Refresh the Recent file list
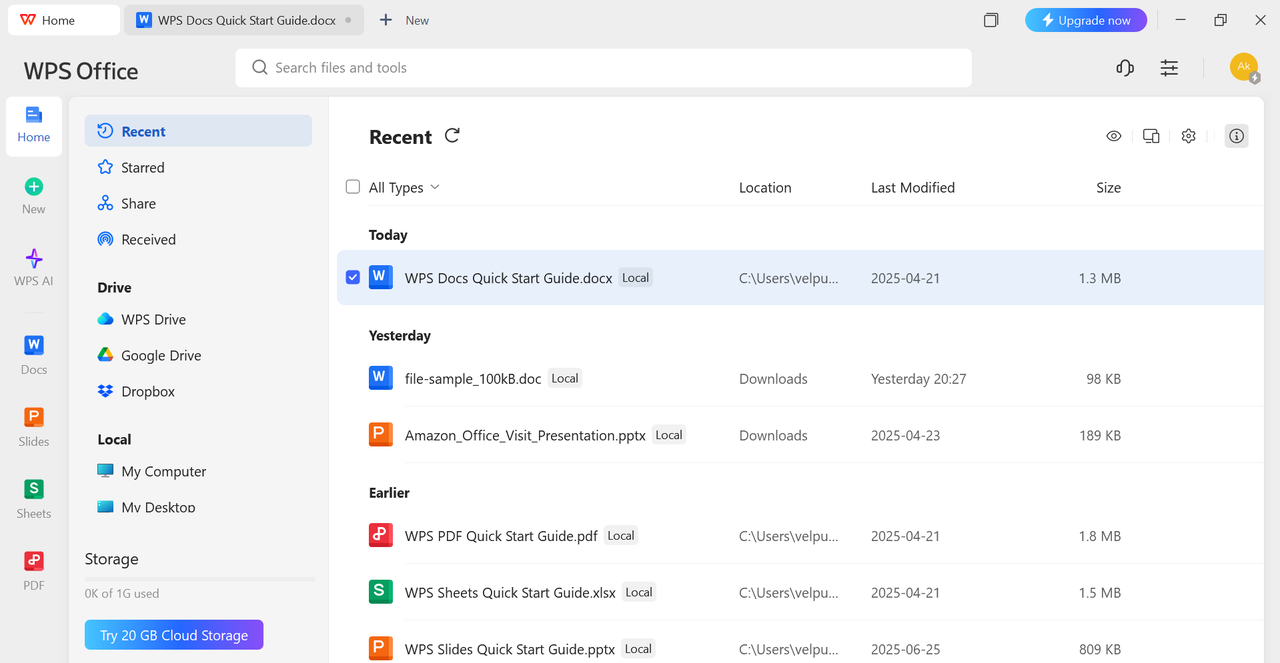This screenshot has width=1280, height=663. (452, 136)
